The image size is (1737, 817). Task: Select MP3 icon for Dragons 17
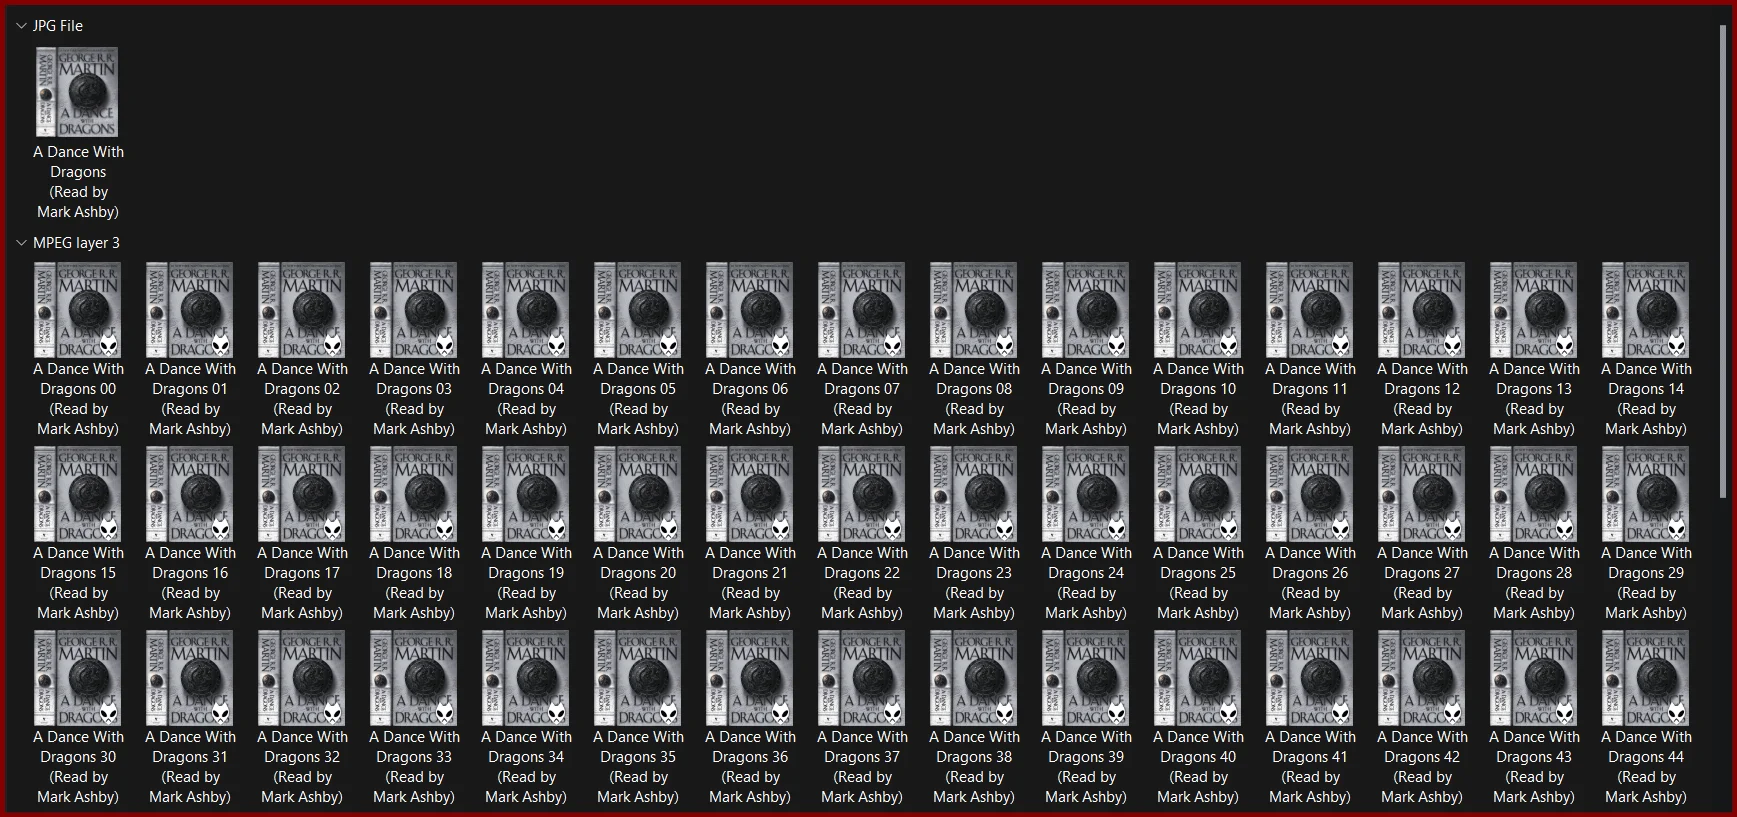302,494
